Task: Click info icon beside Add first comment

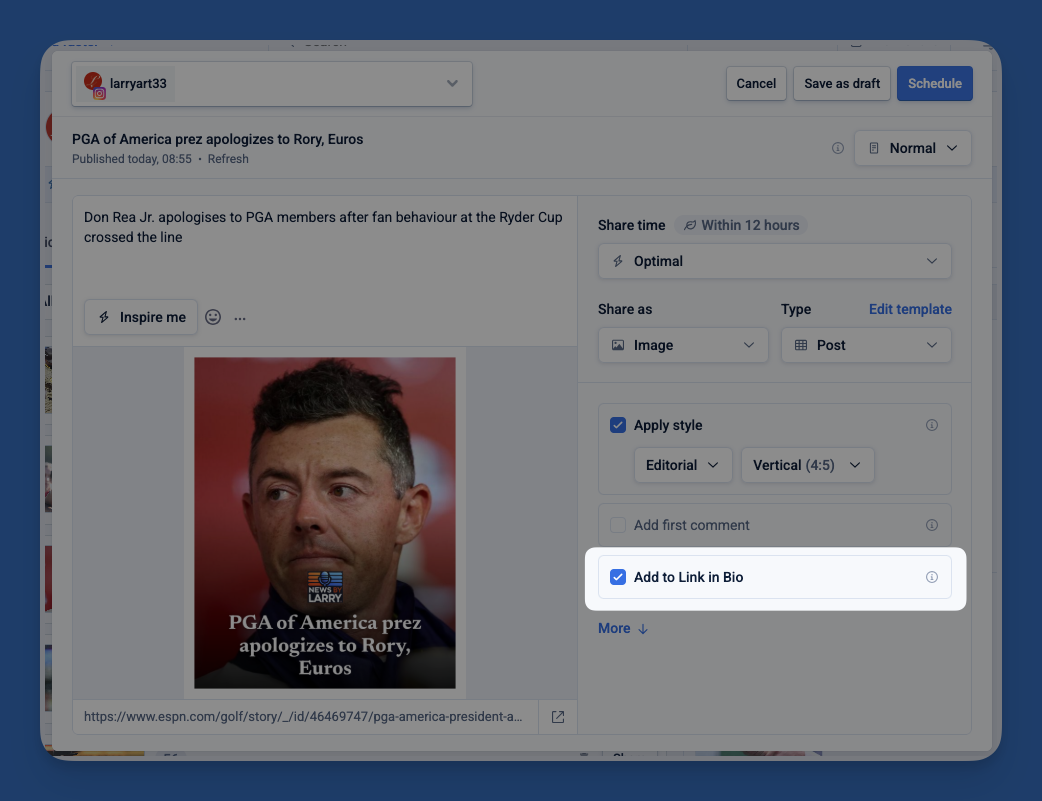Action: (932, 525)
